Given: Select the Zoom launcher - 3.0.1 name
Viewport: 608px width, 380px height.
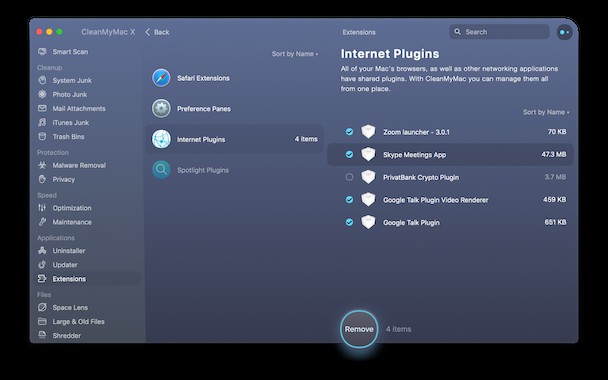Looking at the screenshot, I should click(x=416, y=132).
